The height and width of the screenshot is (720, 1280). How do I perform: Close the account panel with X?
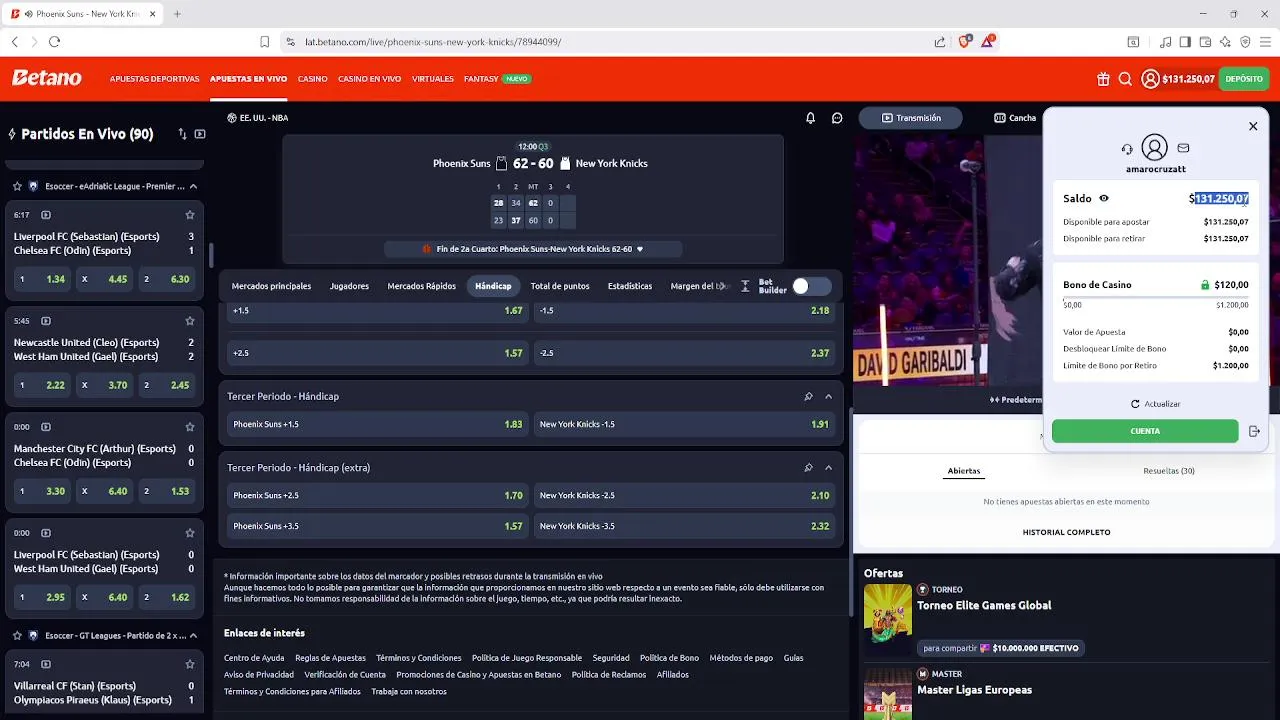click(x=1253, y=126)
